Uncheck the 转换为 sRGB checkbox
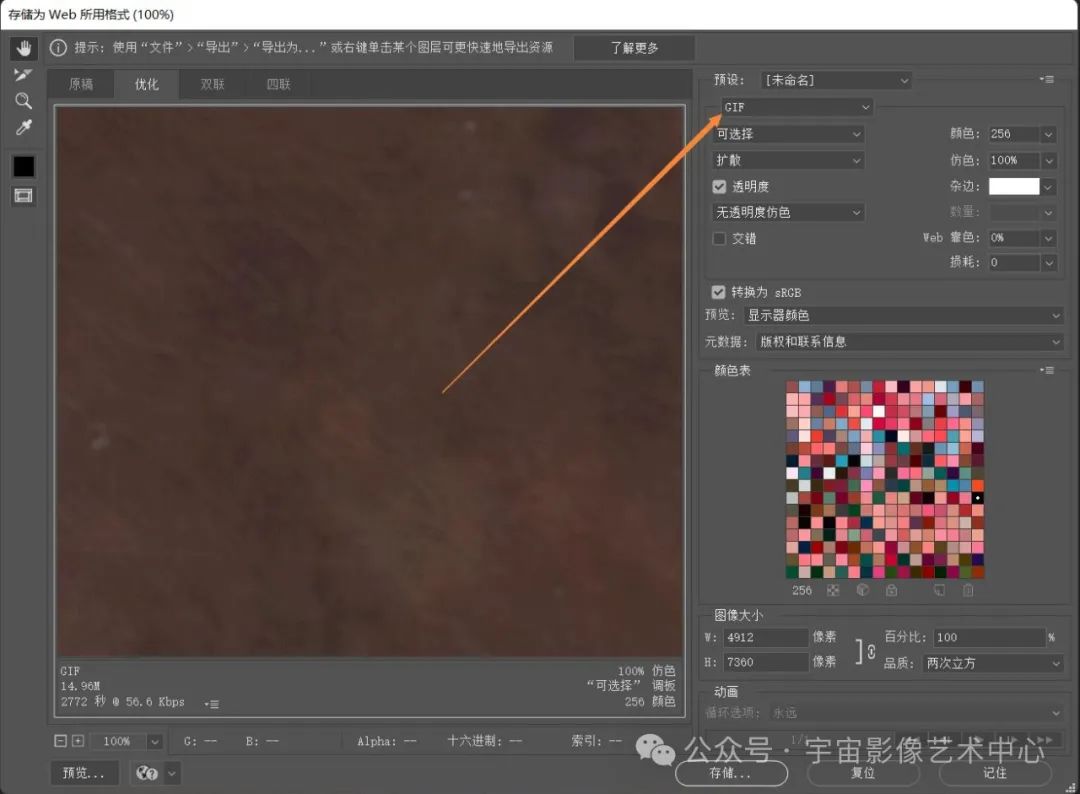This screenshot has height=794, width=1080. click(718, 292)
